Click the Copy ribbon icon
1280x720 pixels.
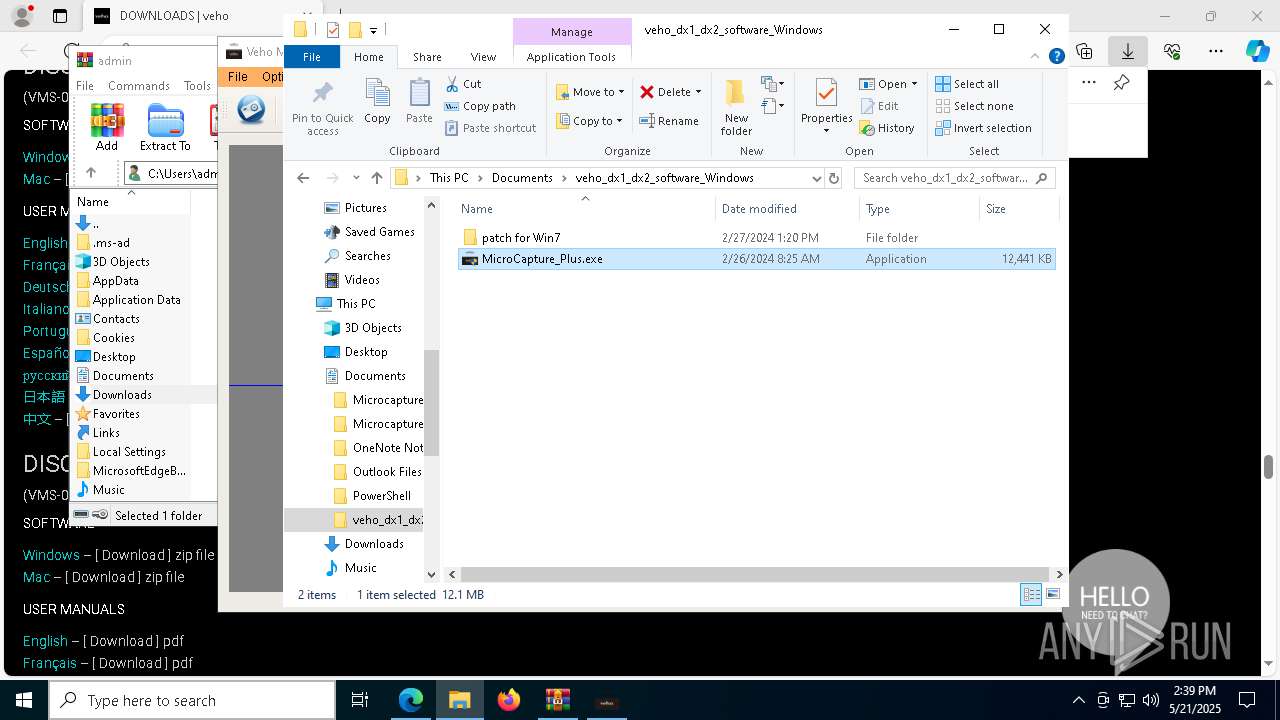point(377,101)
